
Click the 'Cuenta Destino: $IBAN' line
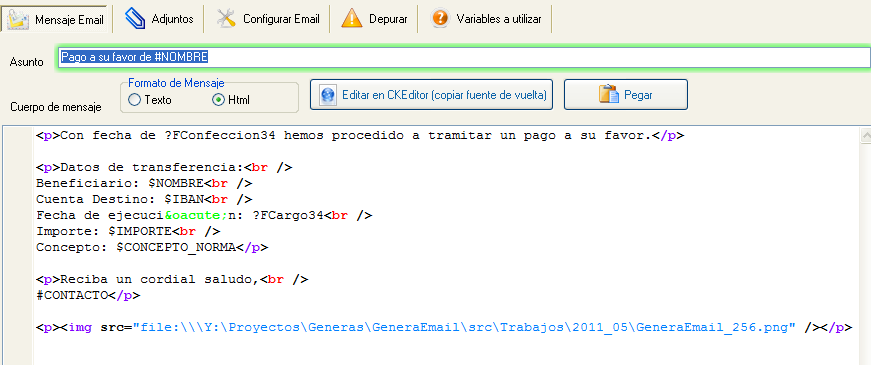pyautogui.click(x=144, y=199)
